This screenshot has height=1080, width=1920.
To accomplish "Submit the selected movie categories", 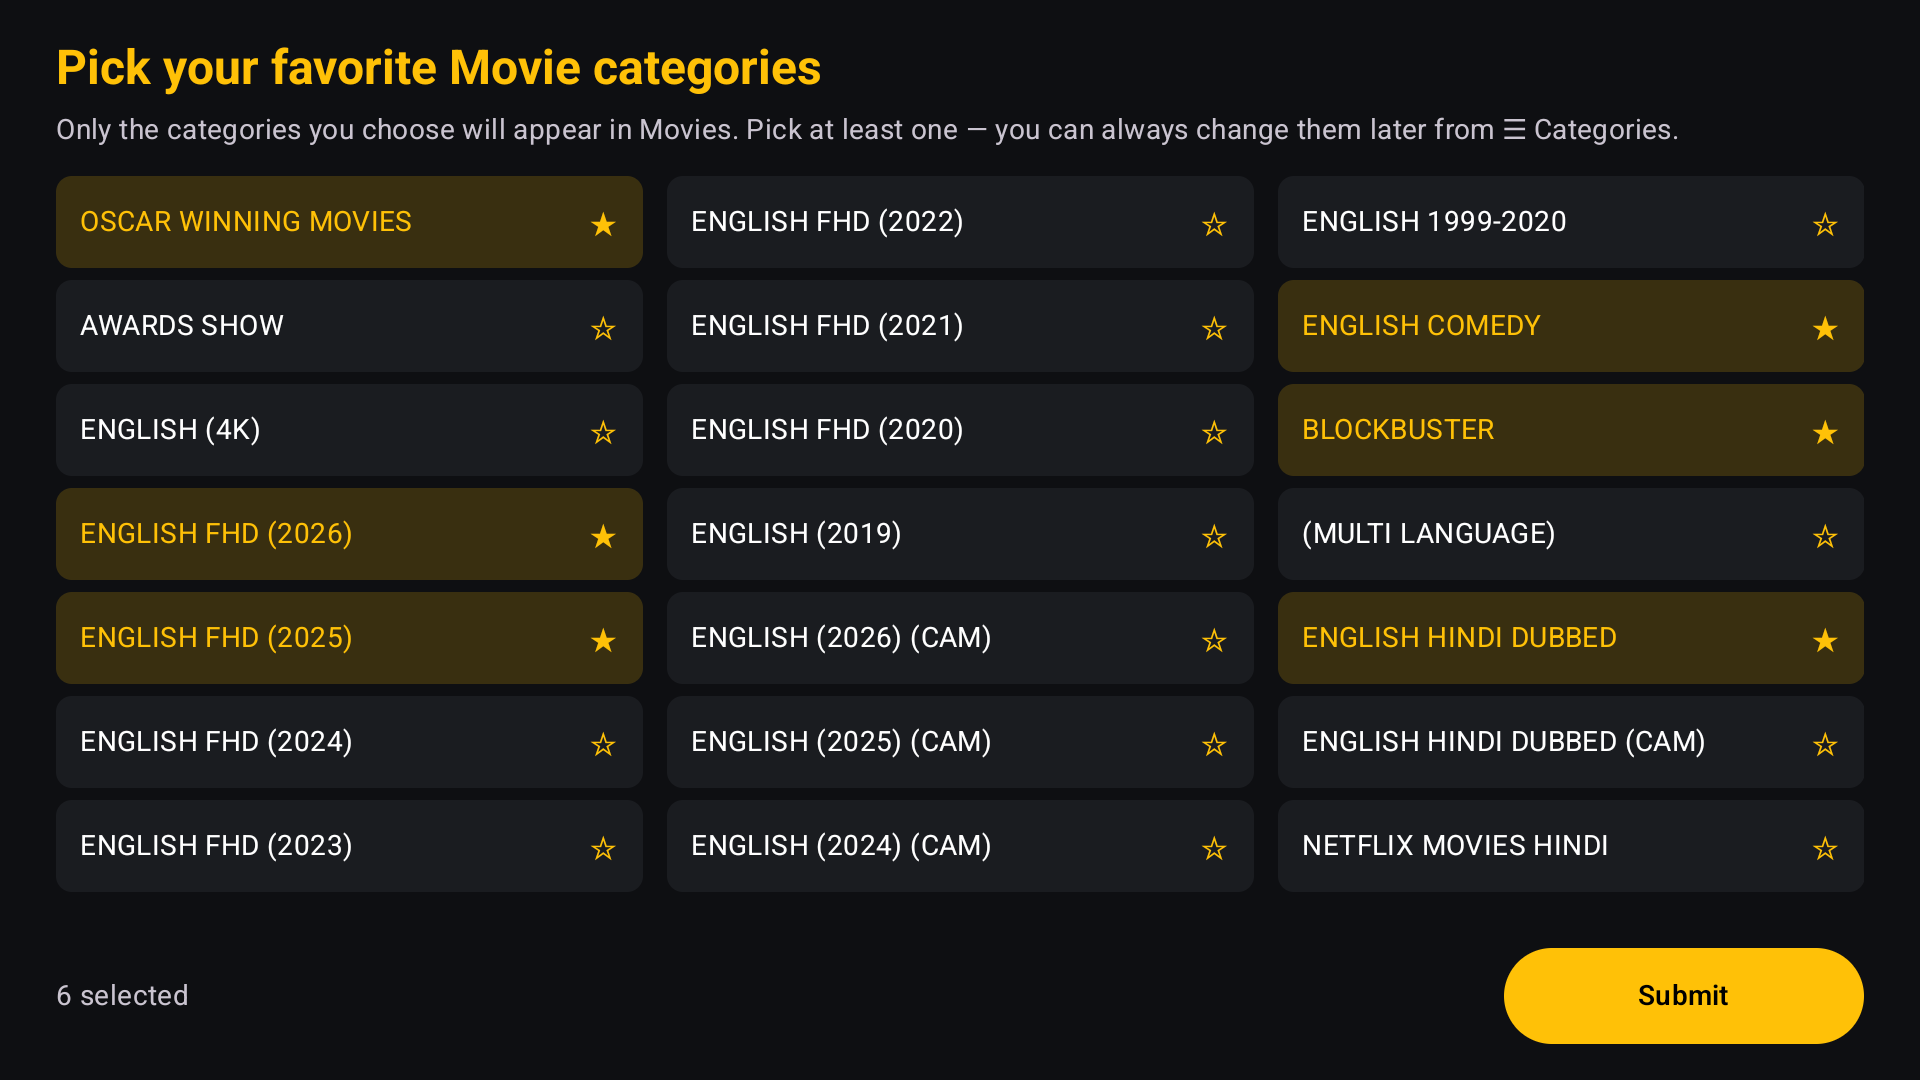I will pyautogui.click(x=1683, y=996).
